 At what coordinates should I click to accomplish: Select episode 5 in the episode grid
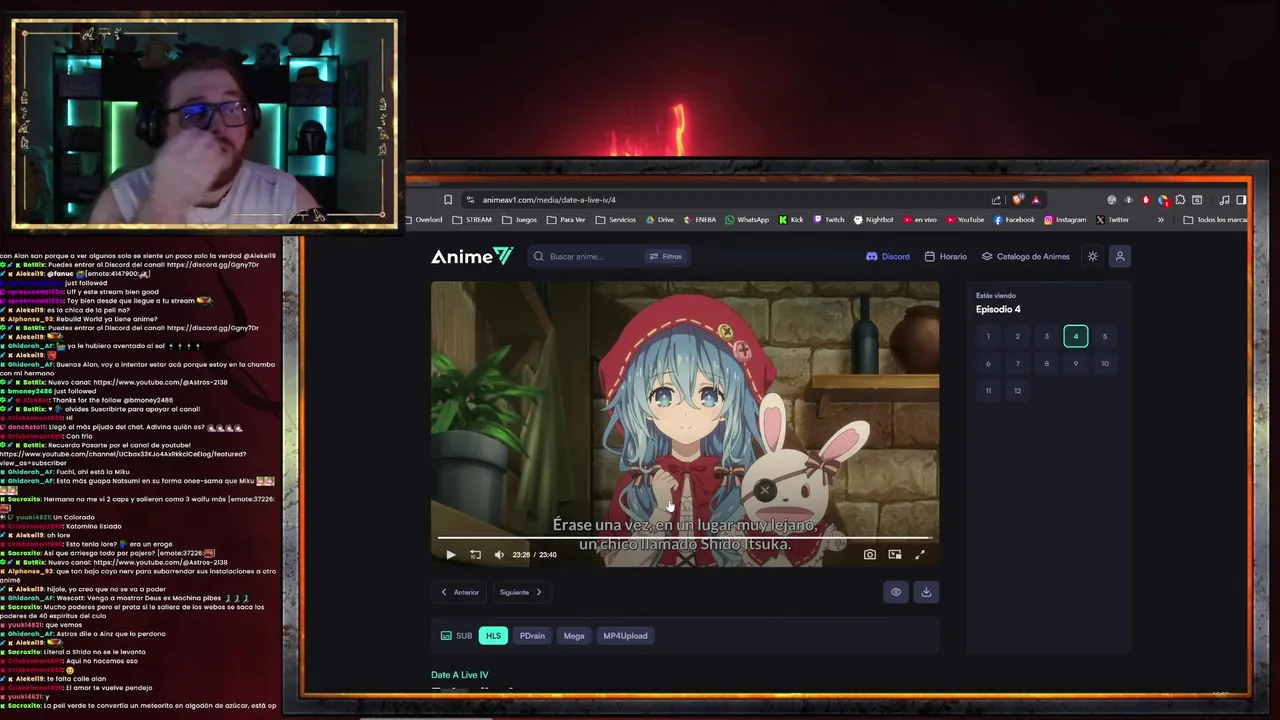tap(1105, 336)
